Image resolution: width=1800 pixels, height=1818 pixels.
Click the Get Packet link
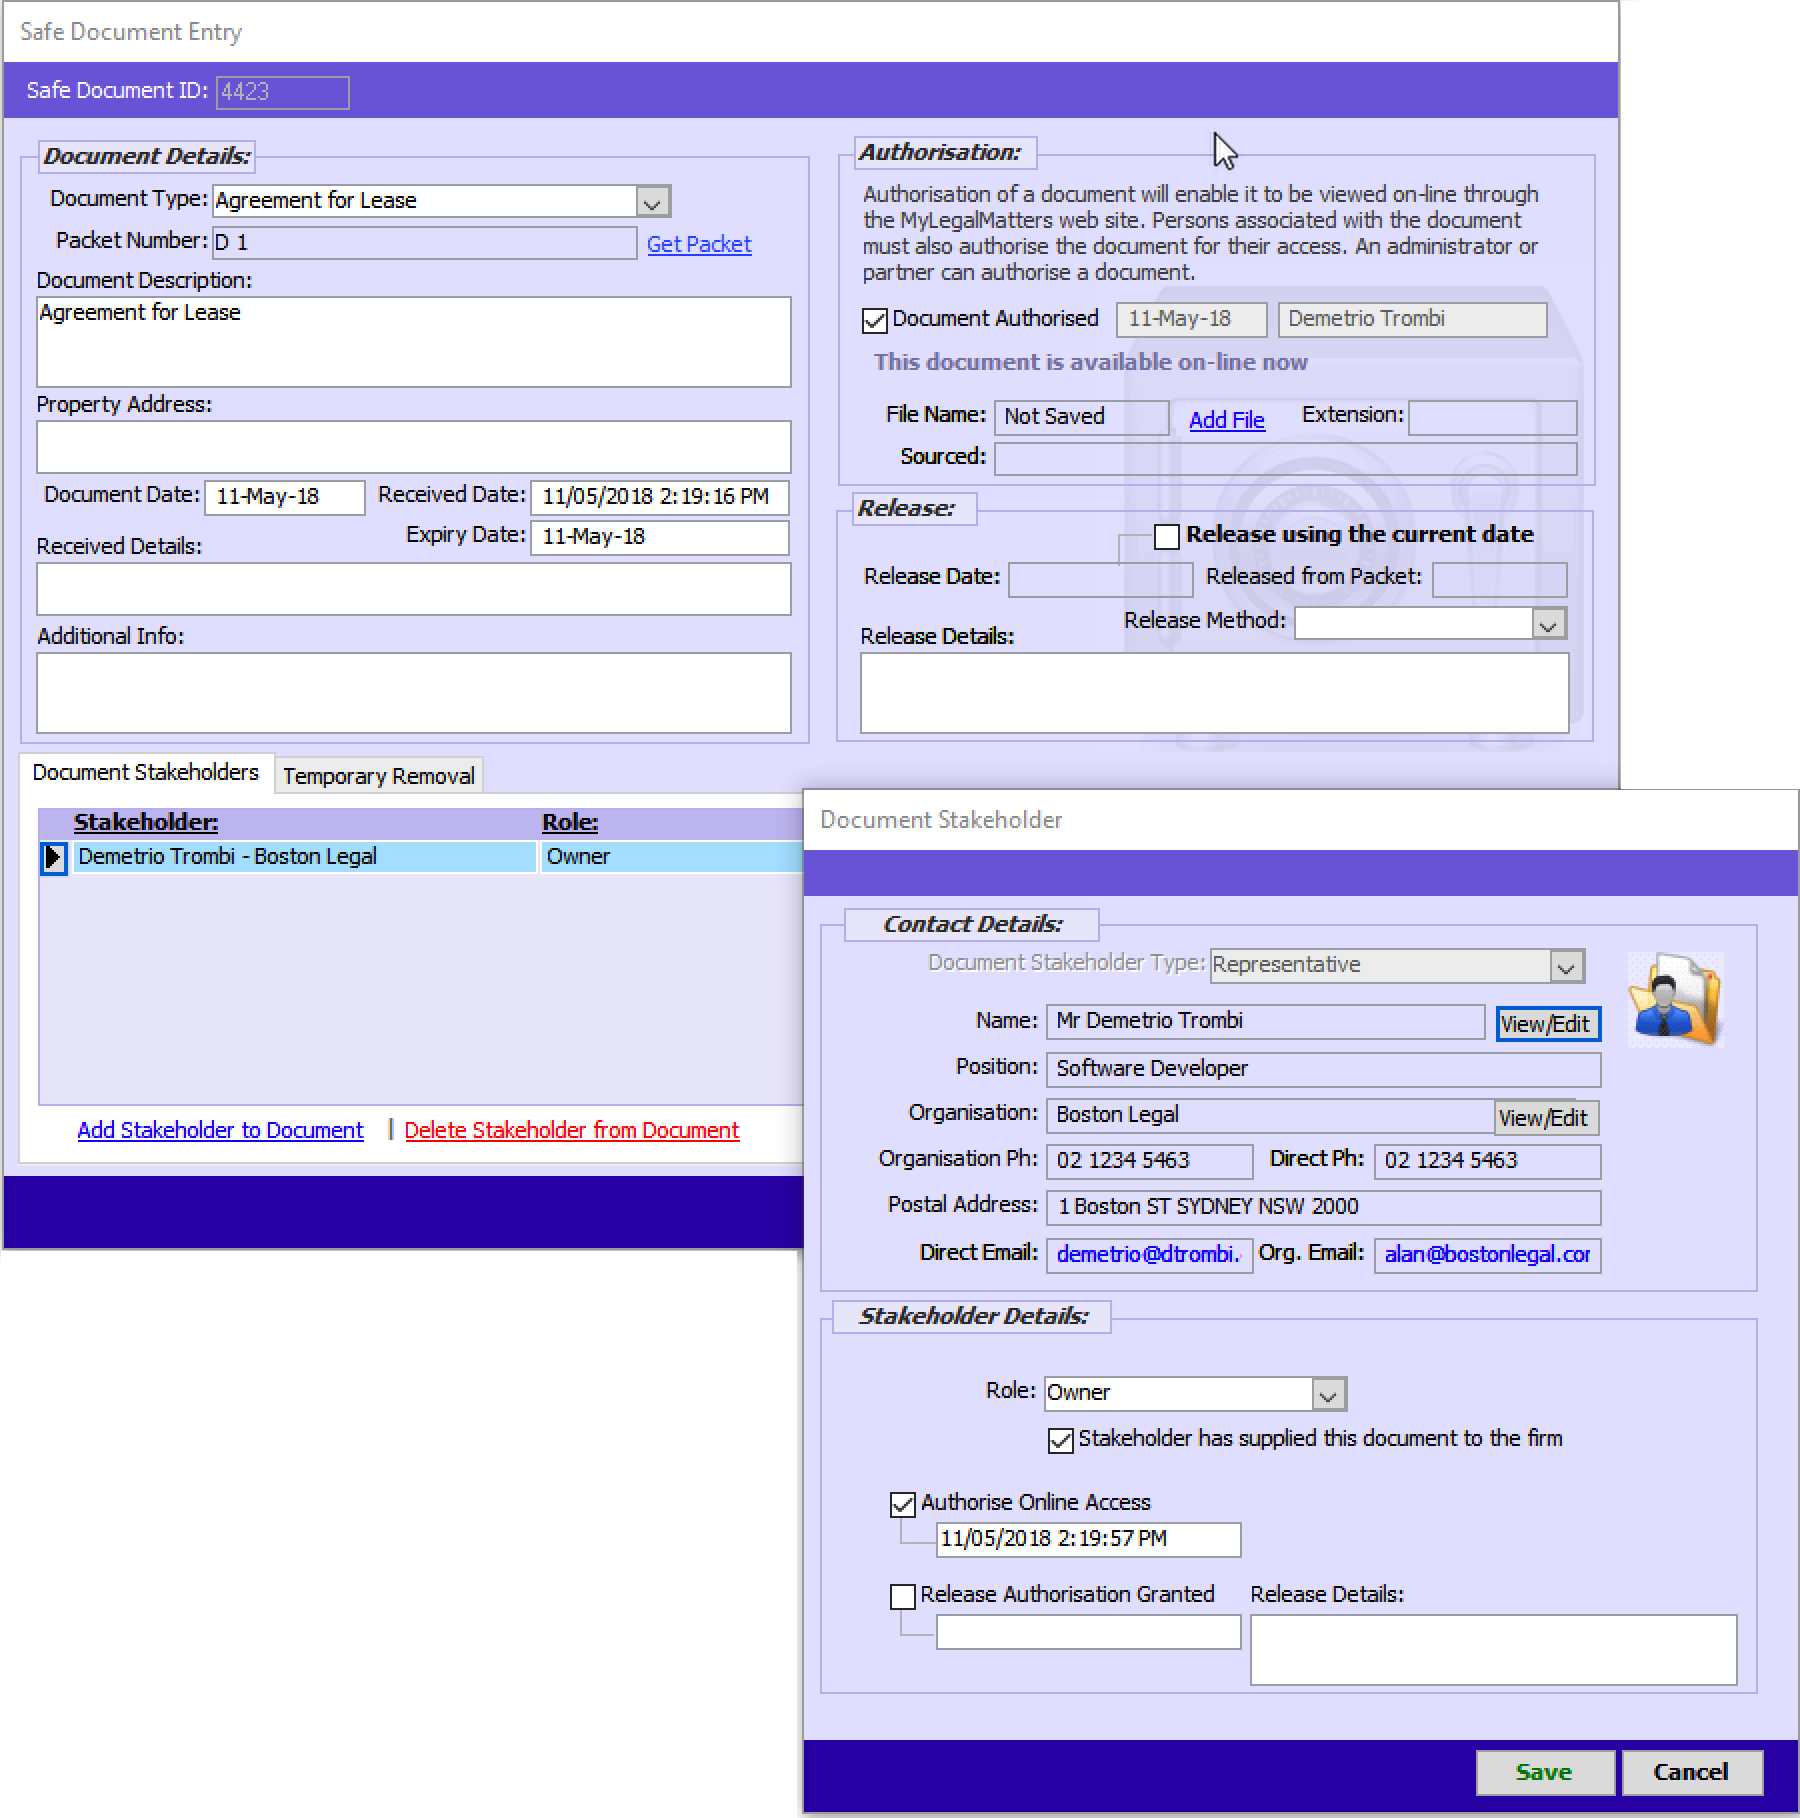coord(699,244)
